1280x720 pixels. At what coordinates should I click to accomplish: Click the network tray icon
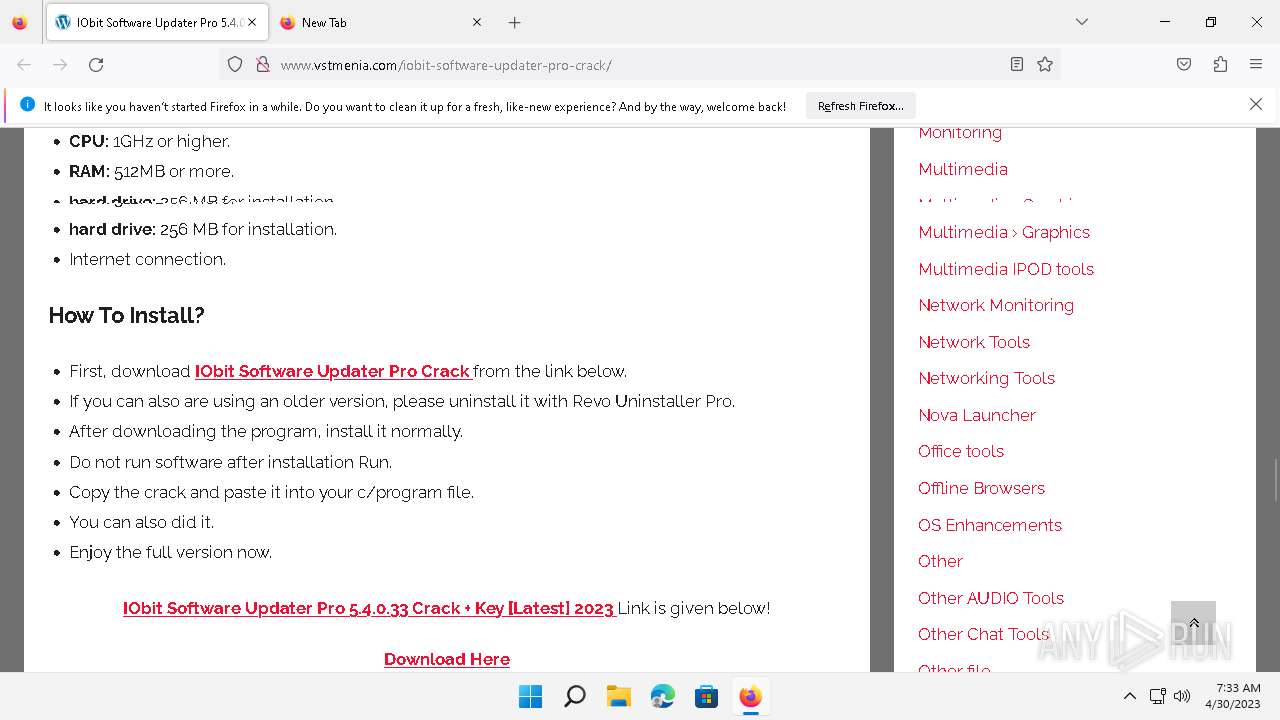click(x=1157, y=696)
